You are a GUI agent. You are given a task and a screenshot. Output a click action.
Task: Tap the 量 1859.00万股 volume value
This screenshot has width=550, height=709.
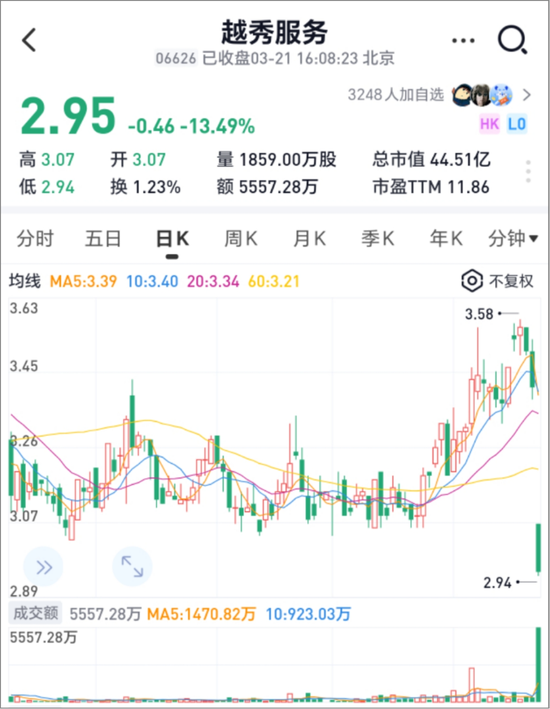click(x=276, y=160)
